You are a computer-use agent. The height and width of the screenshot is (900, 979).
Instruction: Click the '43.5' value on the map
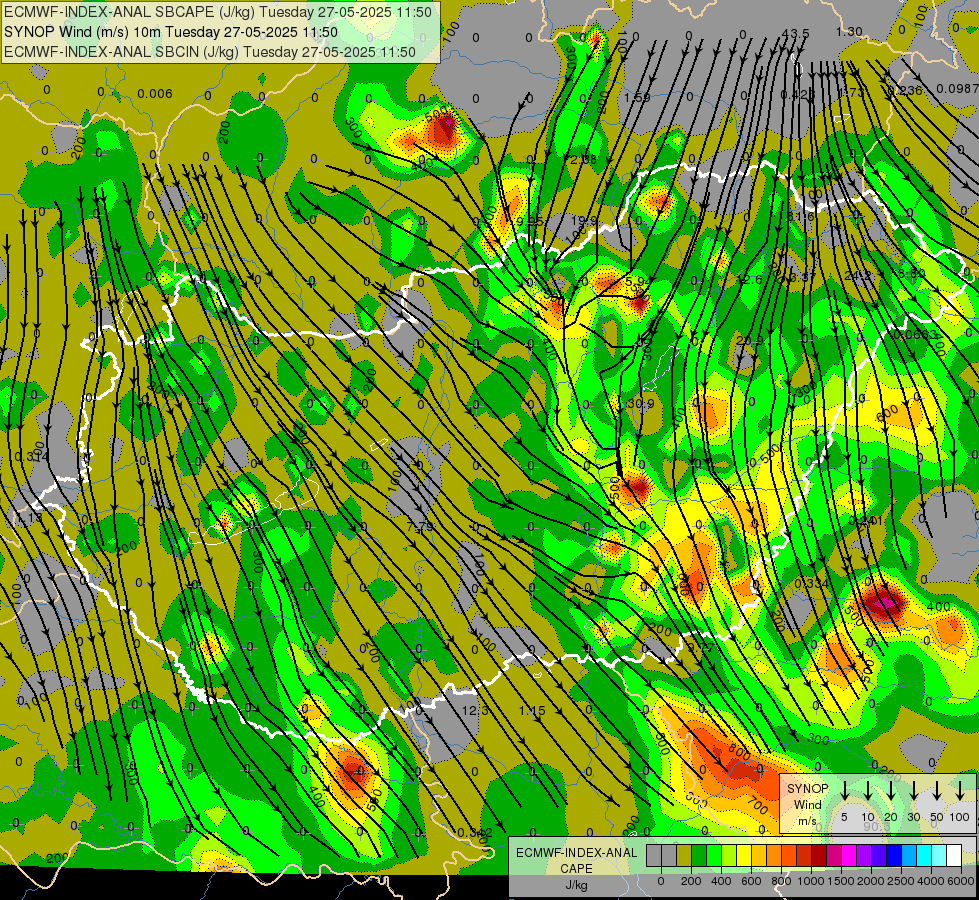(x=795, y=33)
